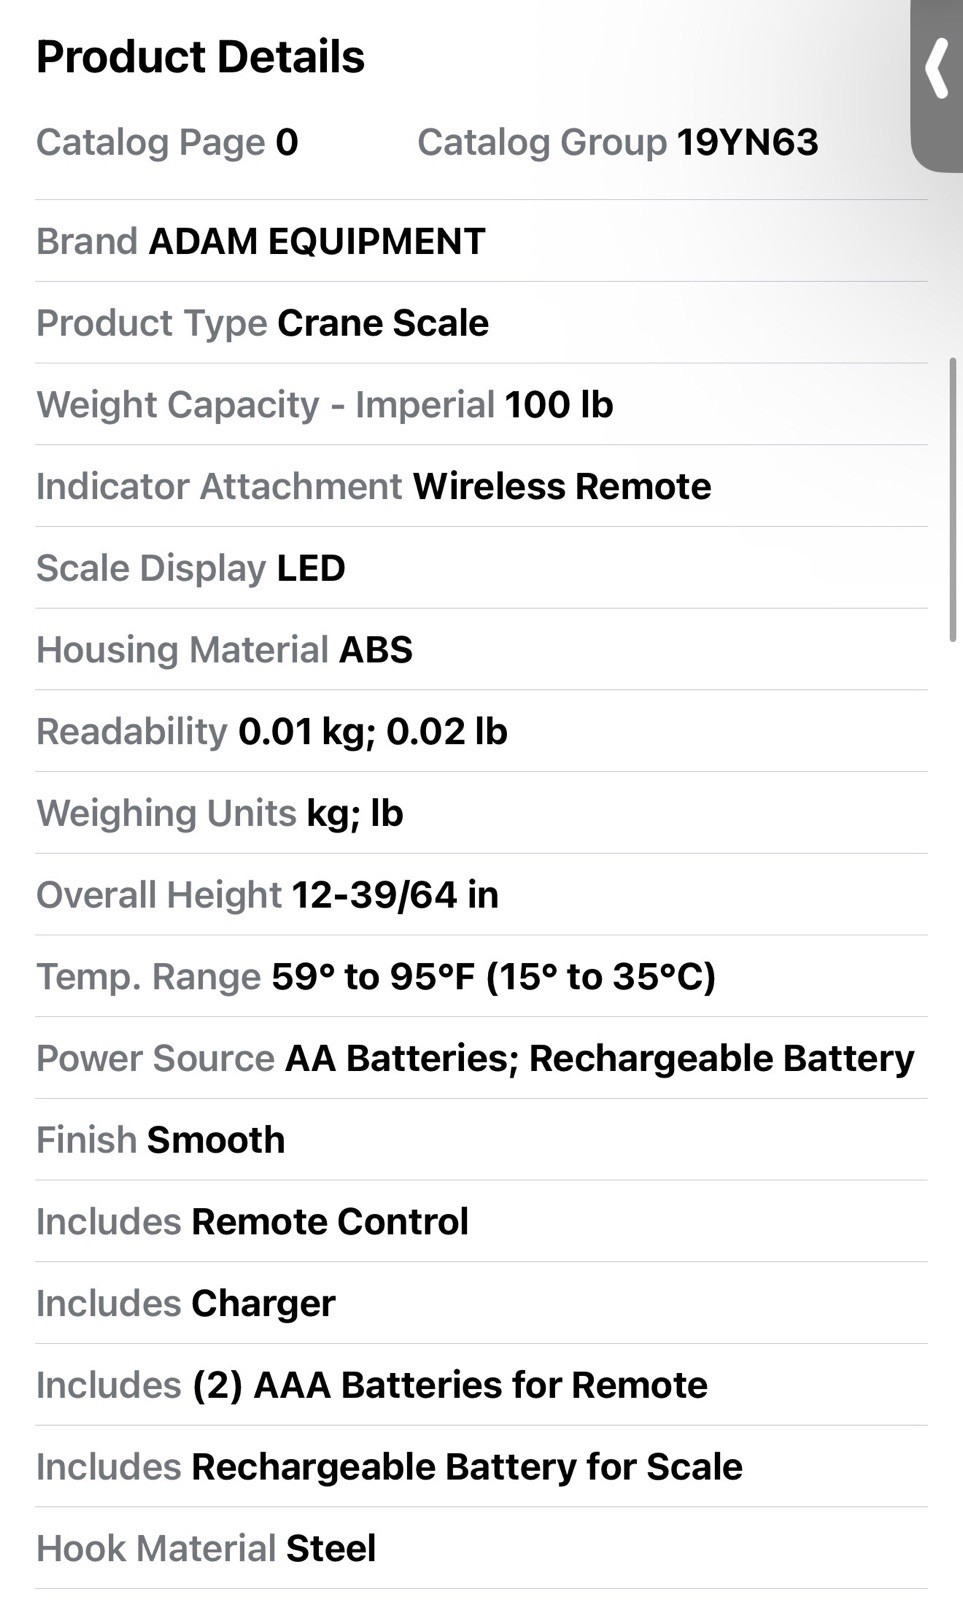Tap the Finish Smooth row
This screenshot has width=963, height=1600.
click(x=481, y=1140)
